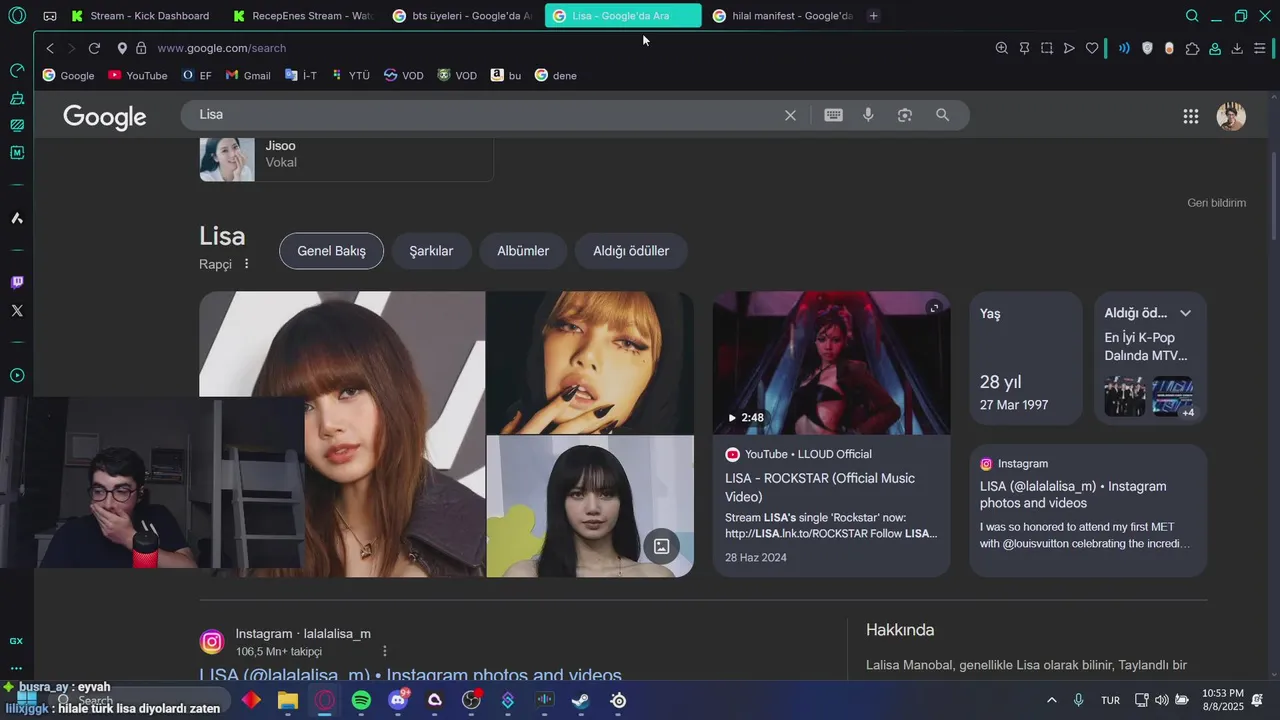Viewport: 1280px width, 720px height.
Task: Select the Aldığı ödüller chip
Action: click(631, 251)
